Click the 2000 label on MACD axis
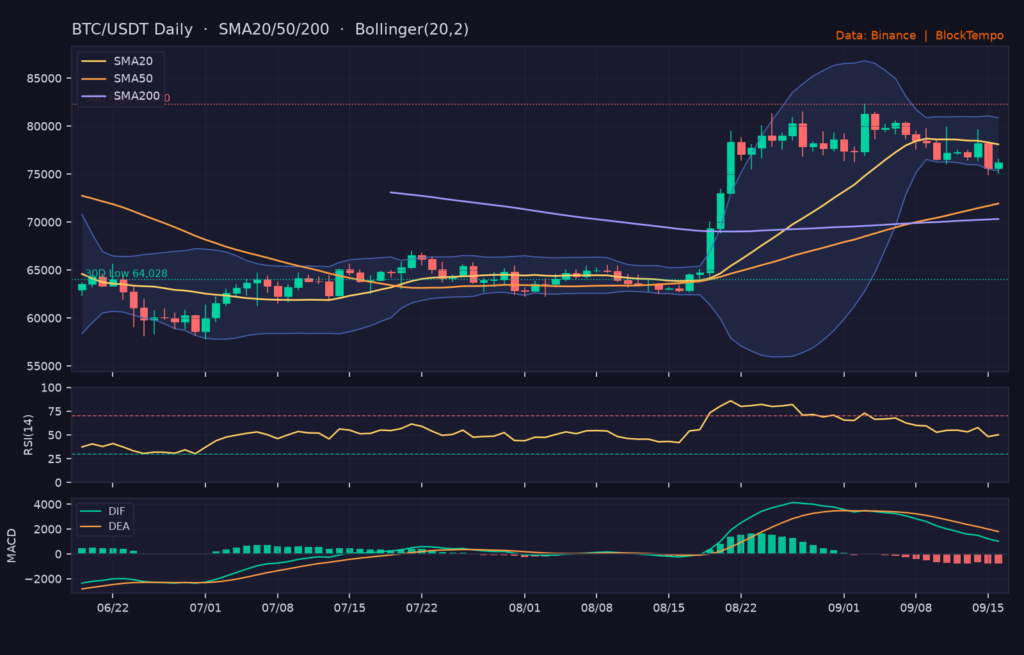 pos(48,530)
